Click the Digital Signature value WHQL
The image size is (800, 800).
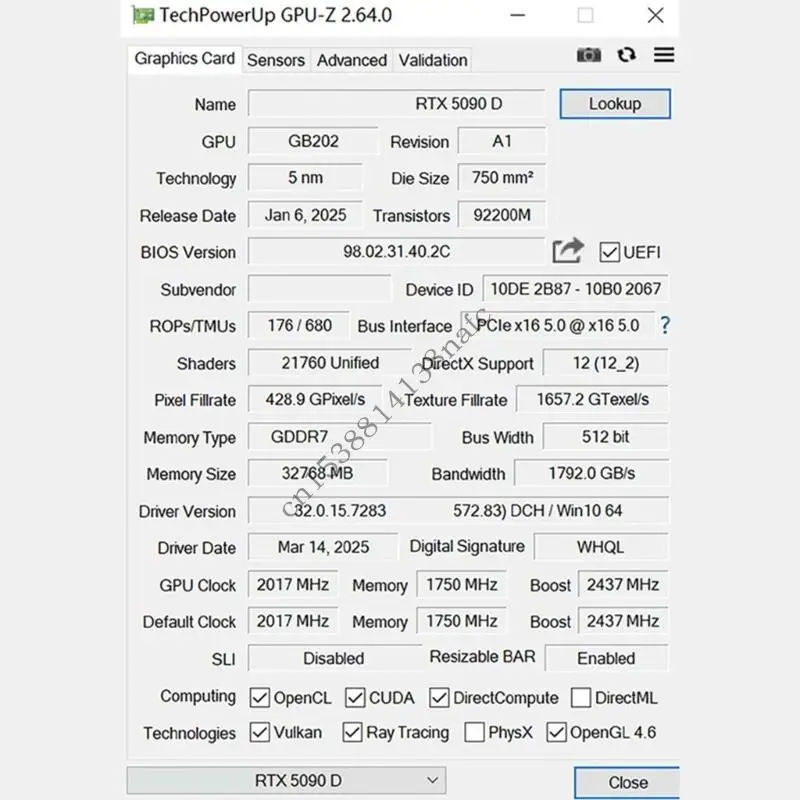(x=601, y=547)
